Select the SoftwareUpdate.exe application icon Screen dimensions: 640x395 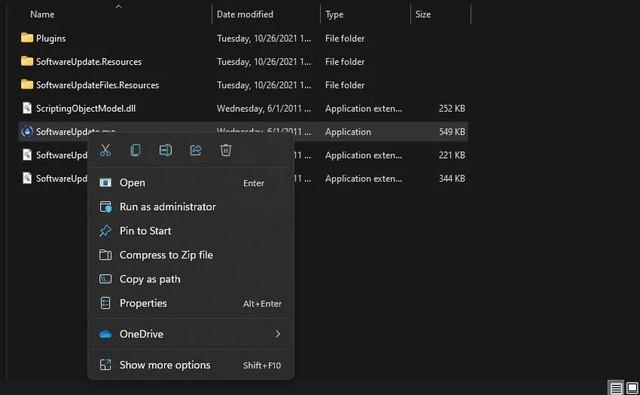pos(27,131)
